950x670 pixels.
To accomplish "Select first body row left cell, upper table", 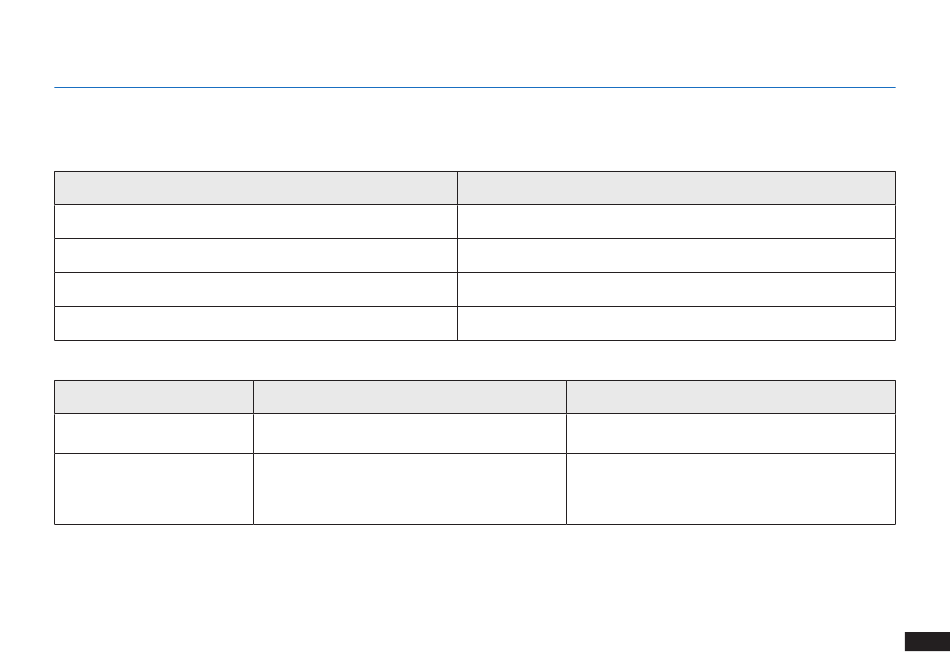I will coord(256,221).
